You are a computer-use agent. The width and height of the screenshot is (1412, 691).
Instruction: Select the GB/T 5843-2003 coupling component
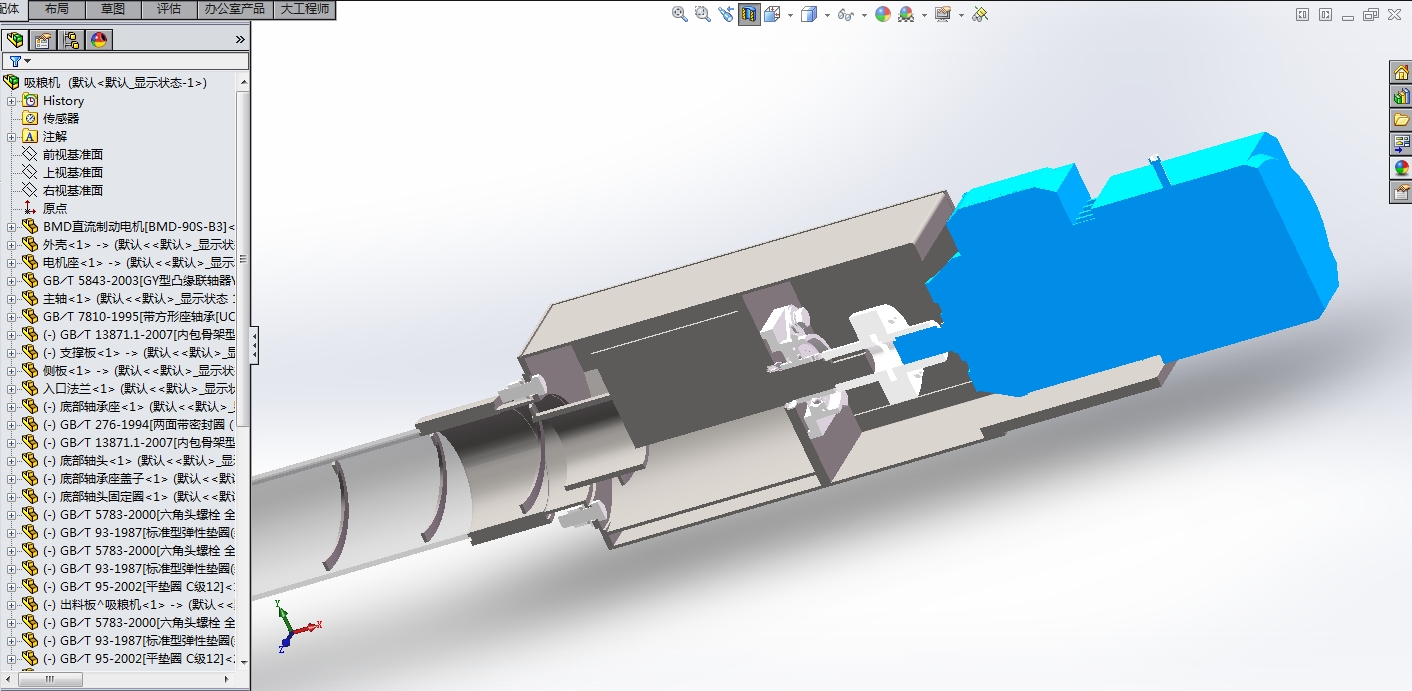click(129, 281)
